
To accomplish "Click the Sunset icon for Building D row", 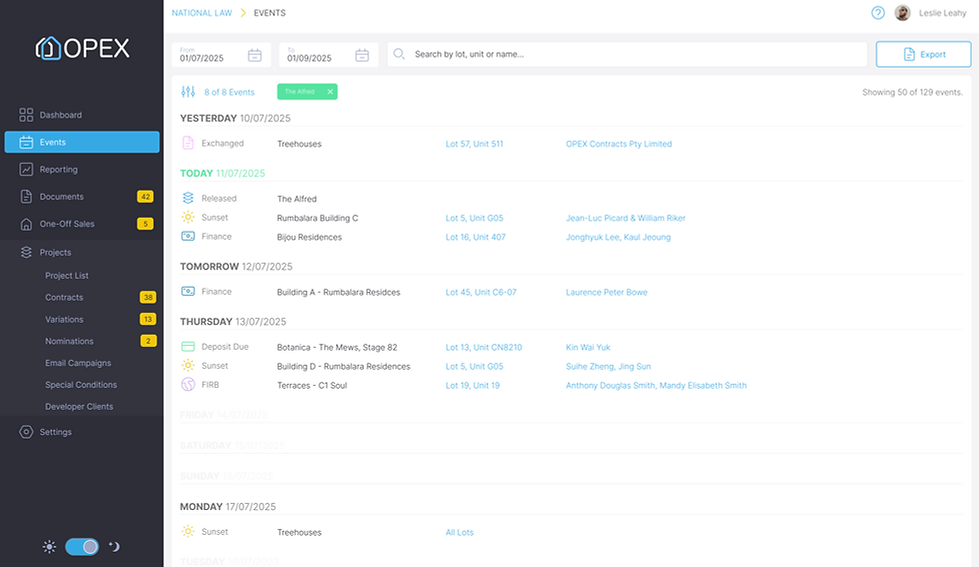I will (188, 366).
